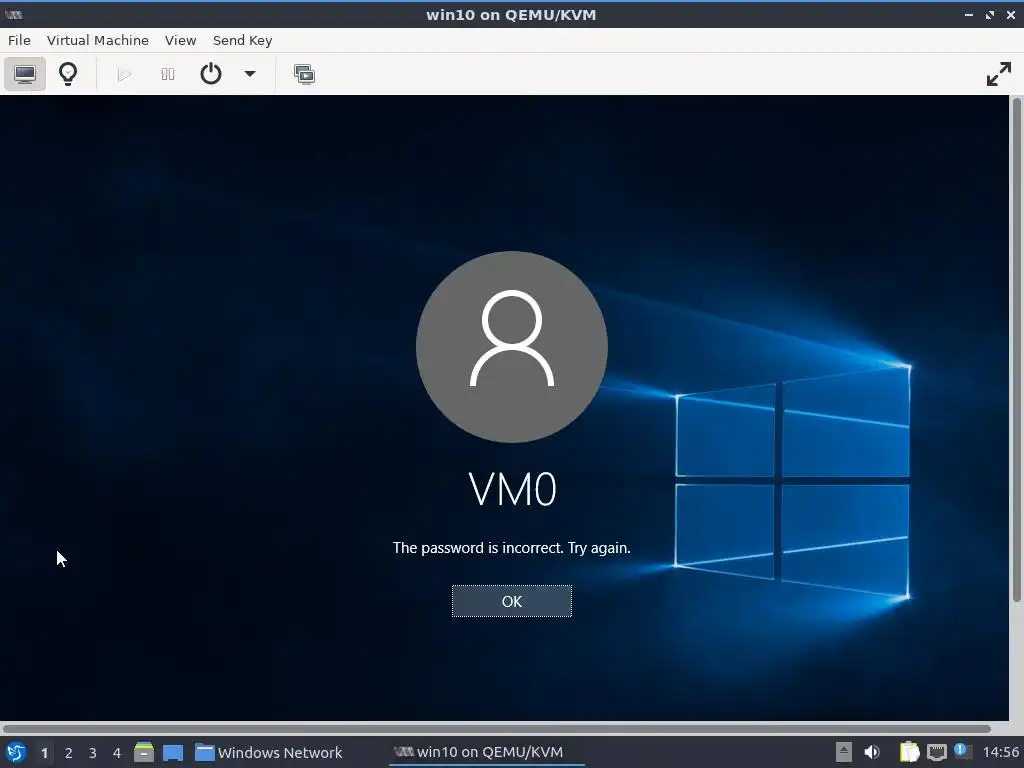Switch to workspace 3
Screen dimensions: 1024x768
(x=93, y=753)
